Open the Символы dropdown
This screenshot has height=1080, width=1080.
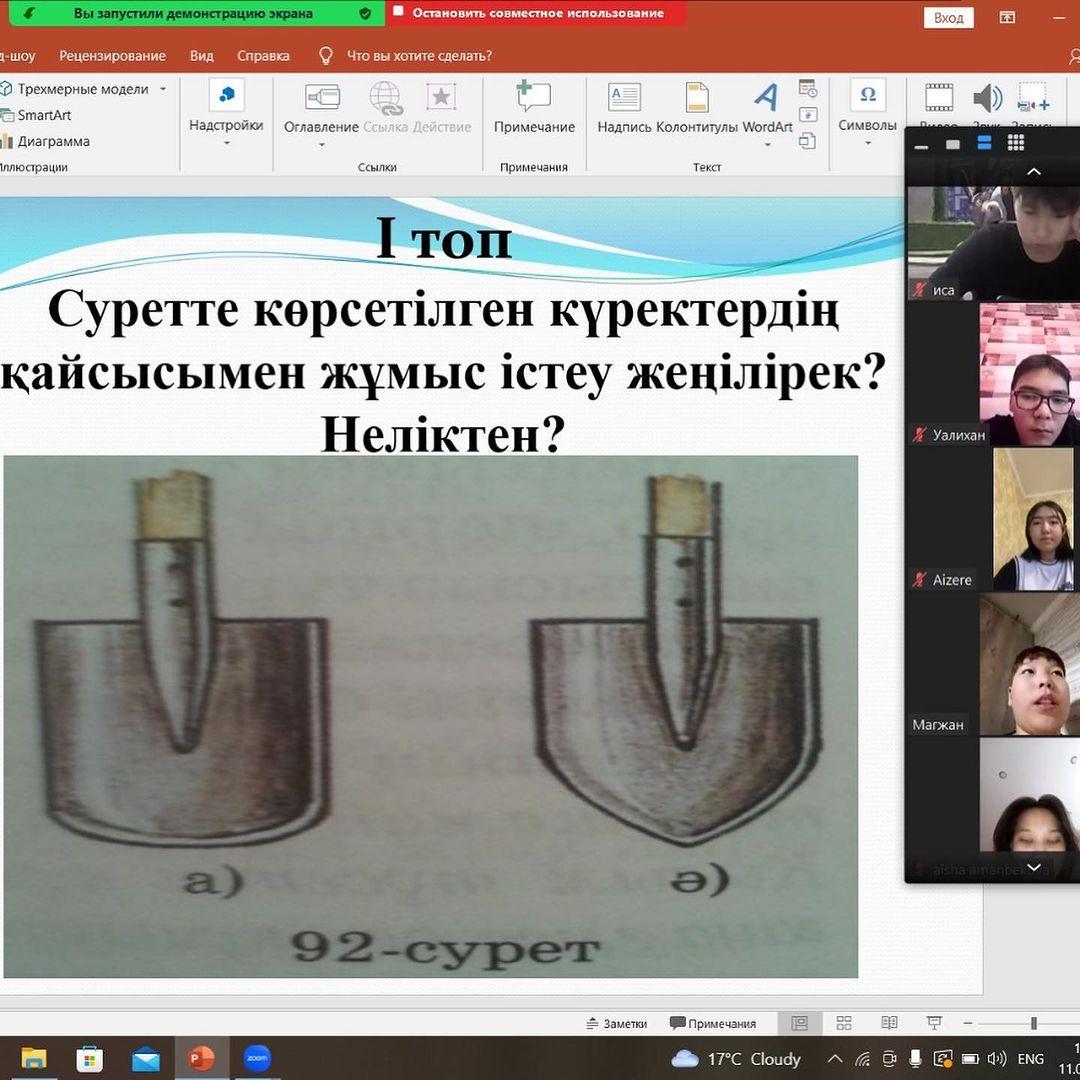tap(867, 108)
